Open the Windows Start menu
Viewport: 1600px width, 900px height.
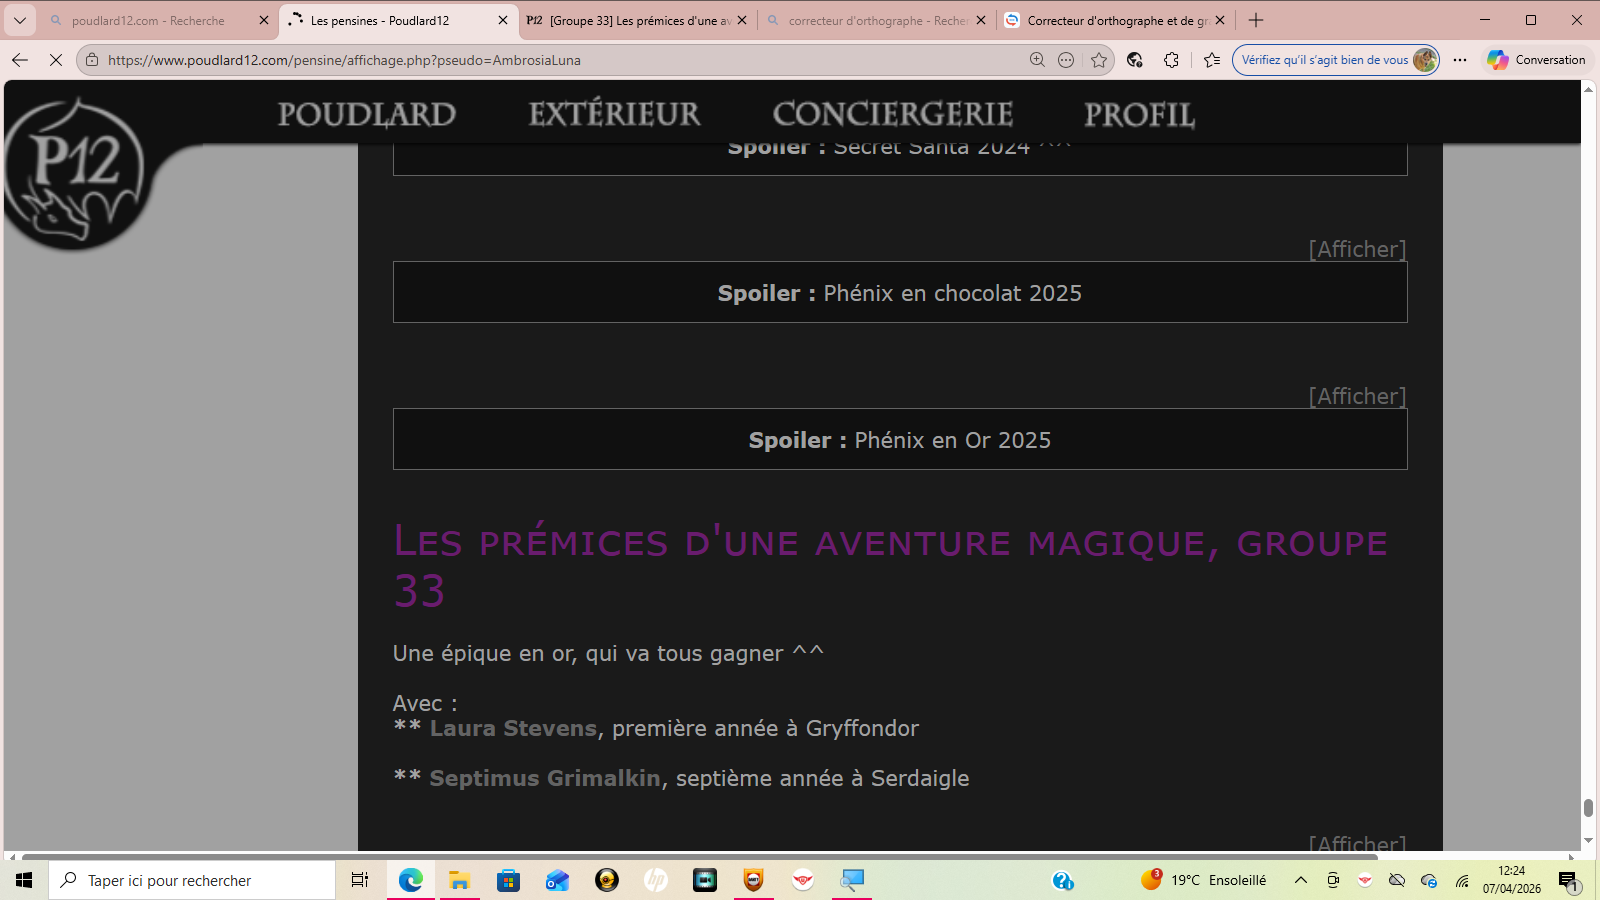pos(24,880)
